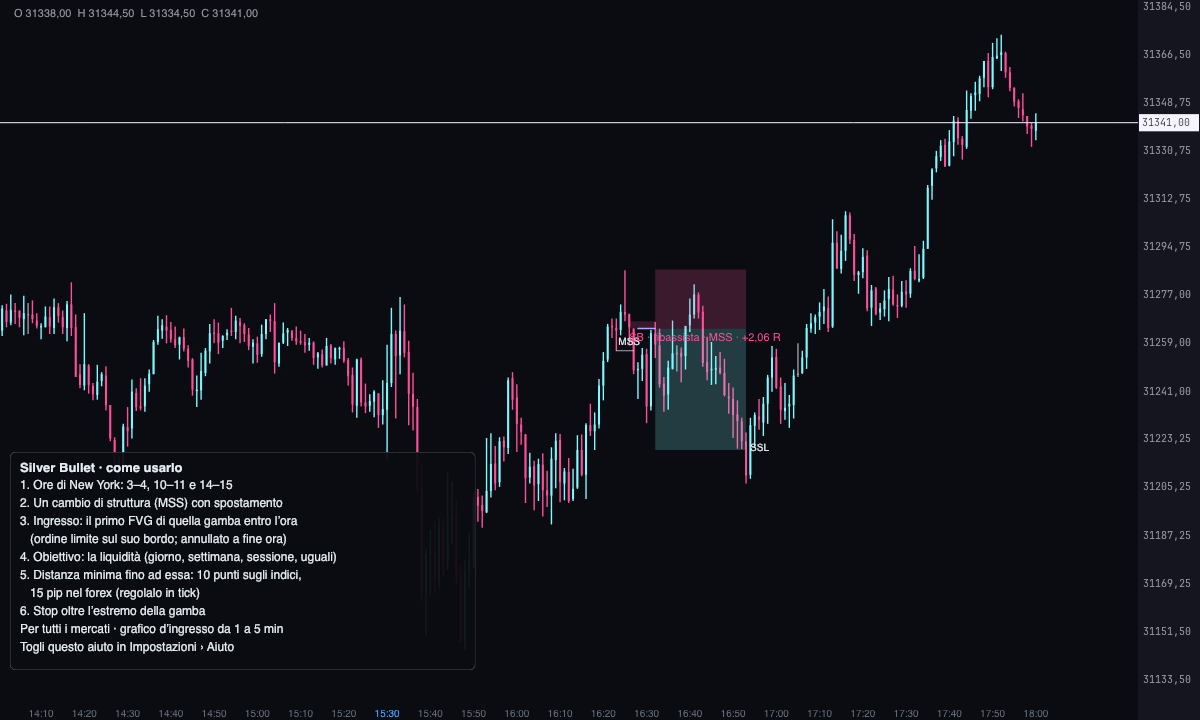Select the red stop-loss zone of the trade
The height and width of the screenshot is (720, 1200).
(x=700, y=299)
